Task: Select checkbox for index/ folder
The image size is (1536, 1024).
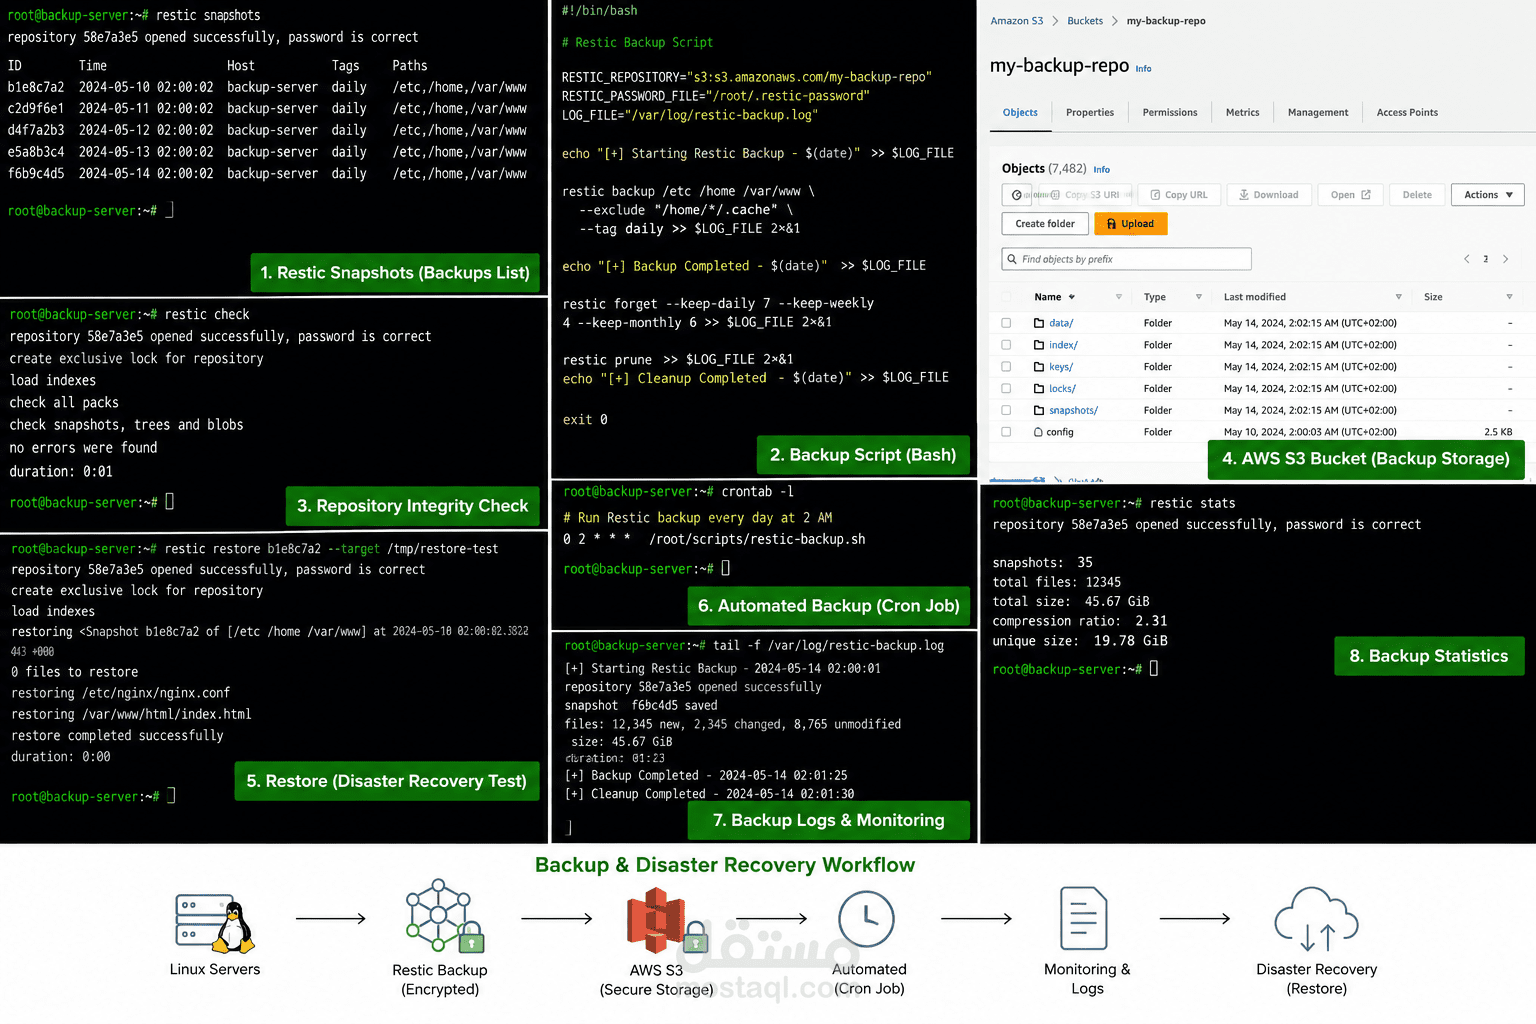Action: pos(1006,345)
